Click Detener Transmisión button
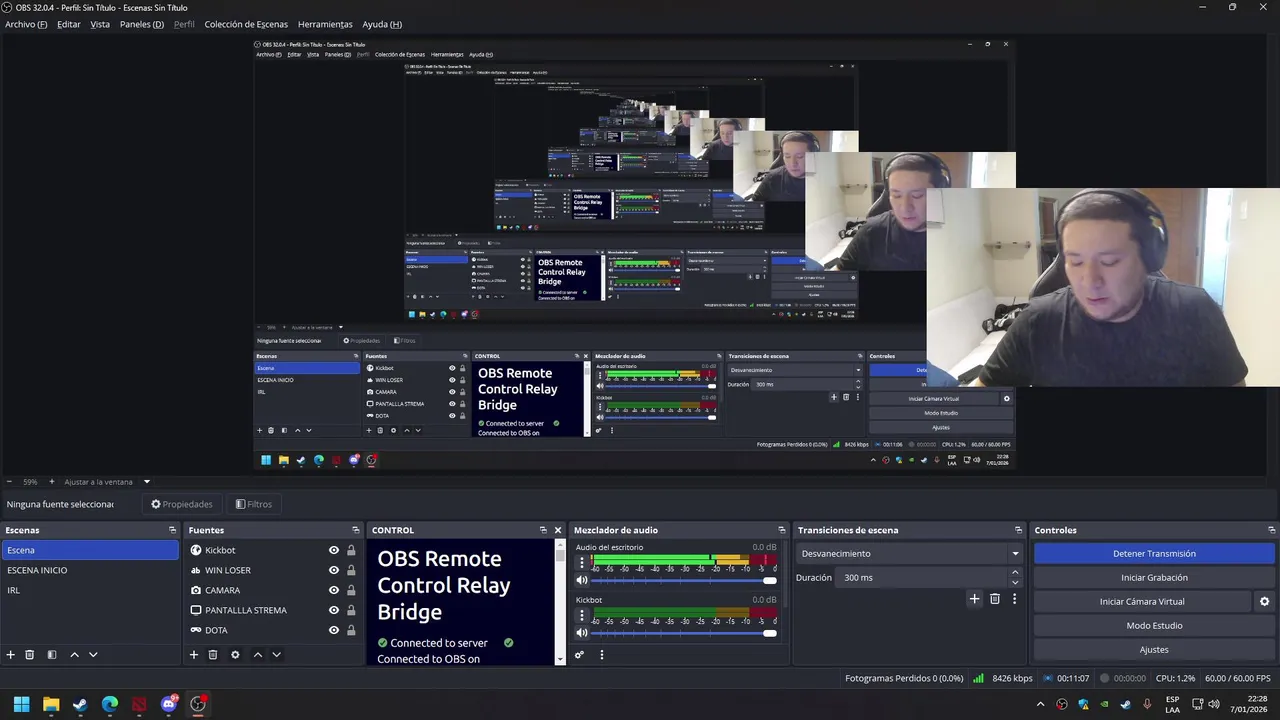Screen dimensions: 1280x720 point(1154,553)
